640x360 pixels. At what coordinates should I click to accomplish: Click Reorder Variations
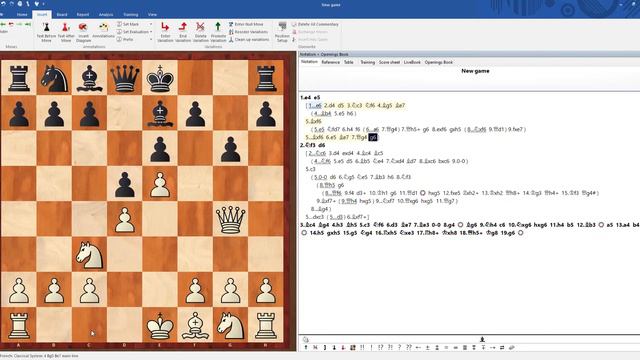click(x=248, y=32)
